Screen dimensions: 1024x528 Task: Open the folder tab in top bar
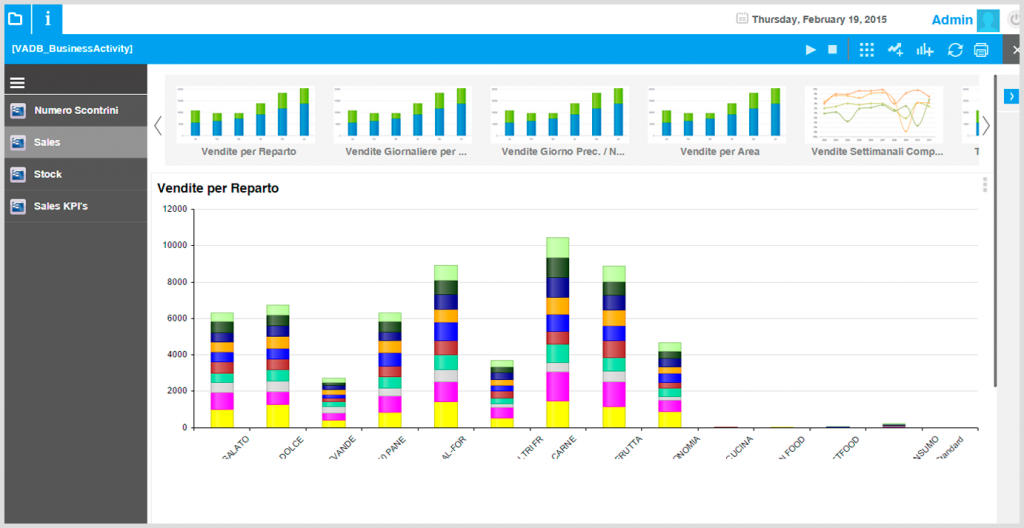click(15, 18)
